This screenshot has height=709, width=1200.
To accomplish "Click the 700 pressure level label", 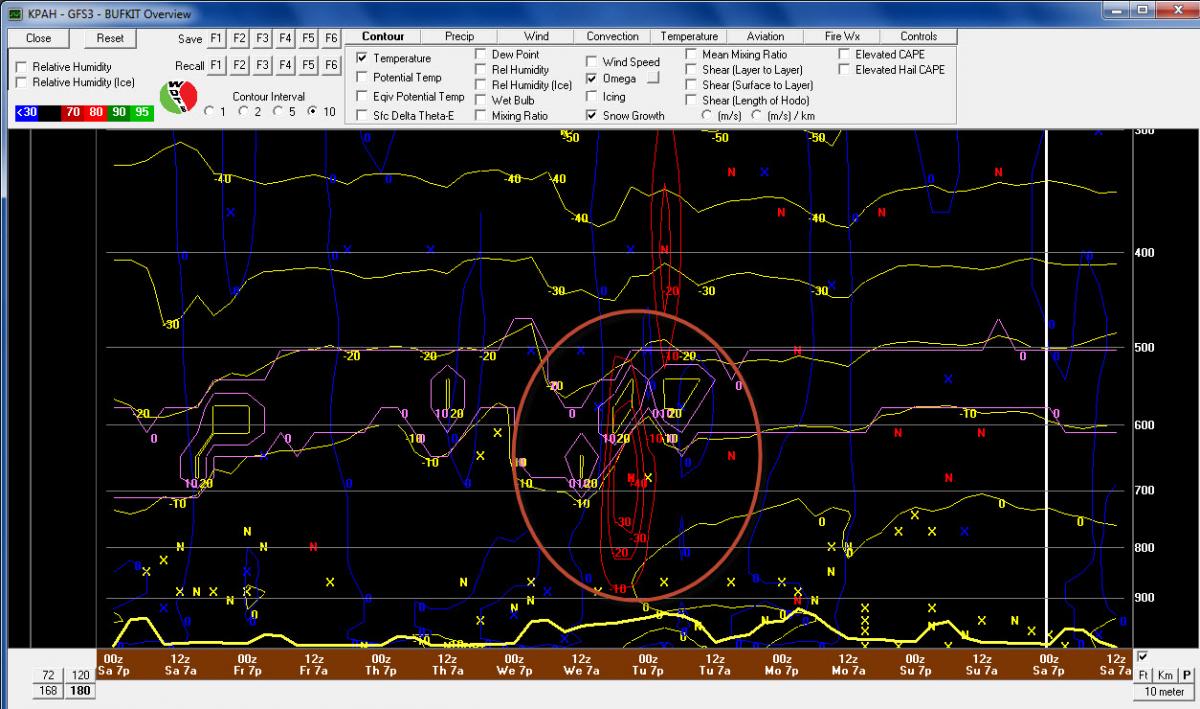I will [1146, 491].
